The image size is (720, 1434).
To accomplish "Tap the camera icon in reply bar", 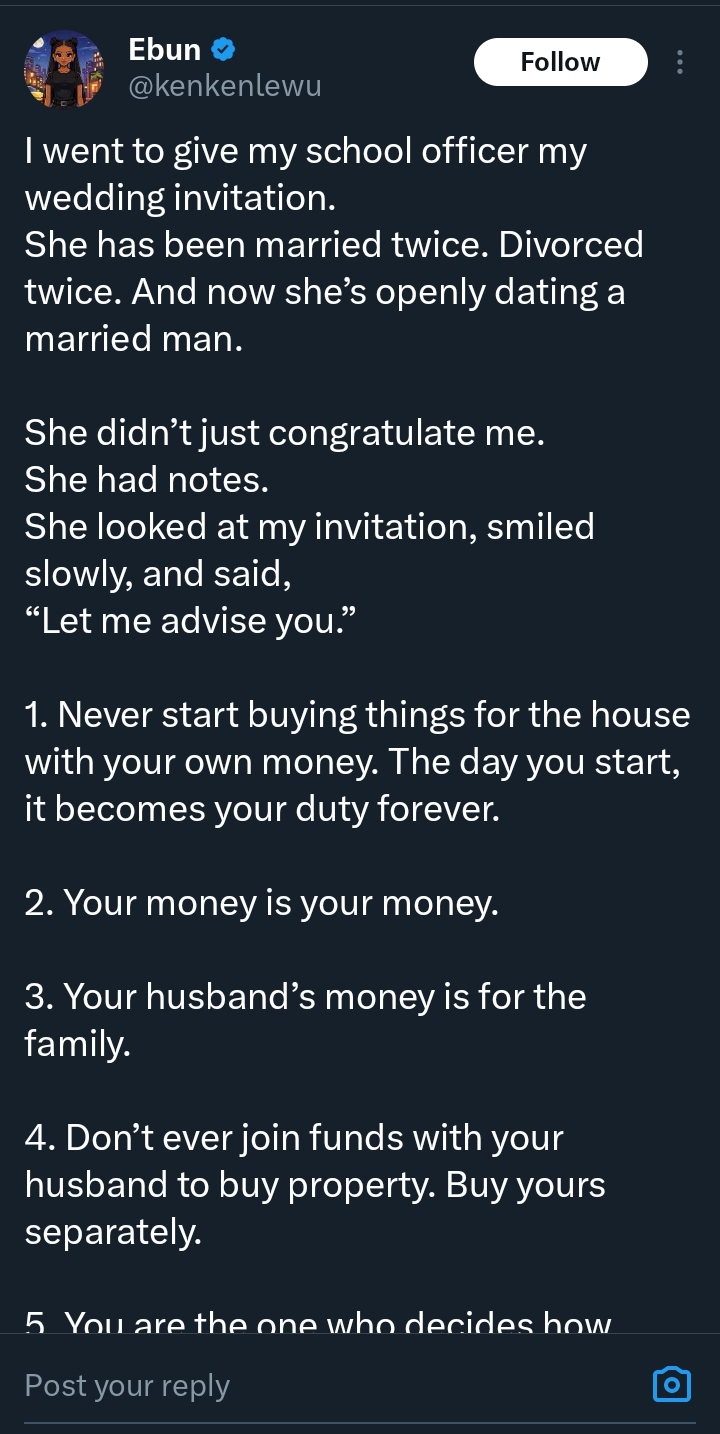I will pyautogui.click(x=672, y=1384).
